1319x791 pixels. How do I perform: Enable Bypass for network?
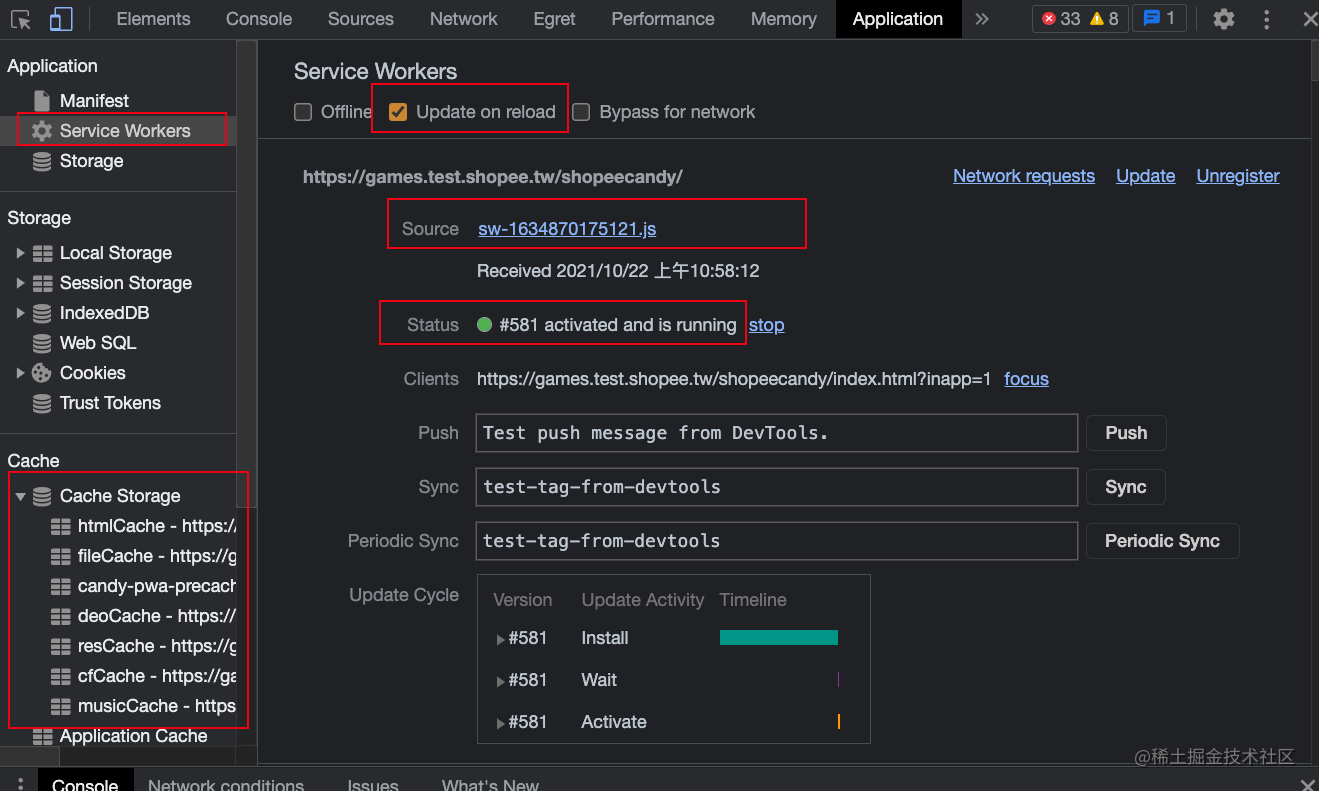[581, 112]
